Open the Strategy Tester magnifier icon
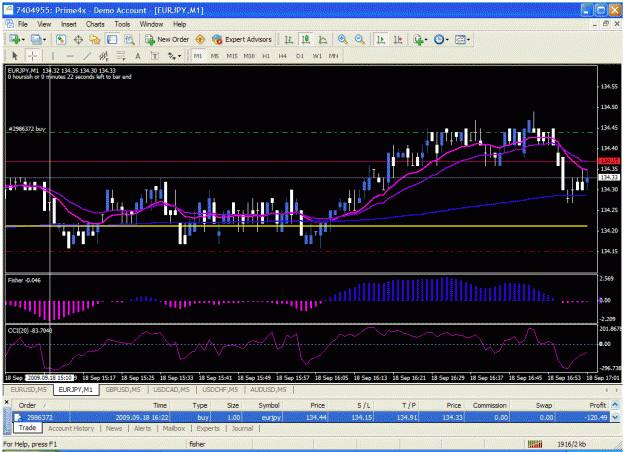Viewport: 625px width, 452px height. [x=129, y=39]
